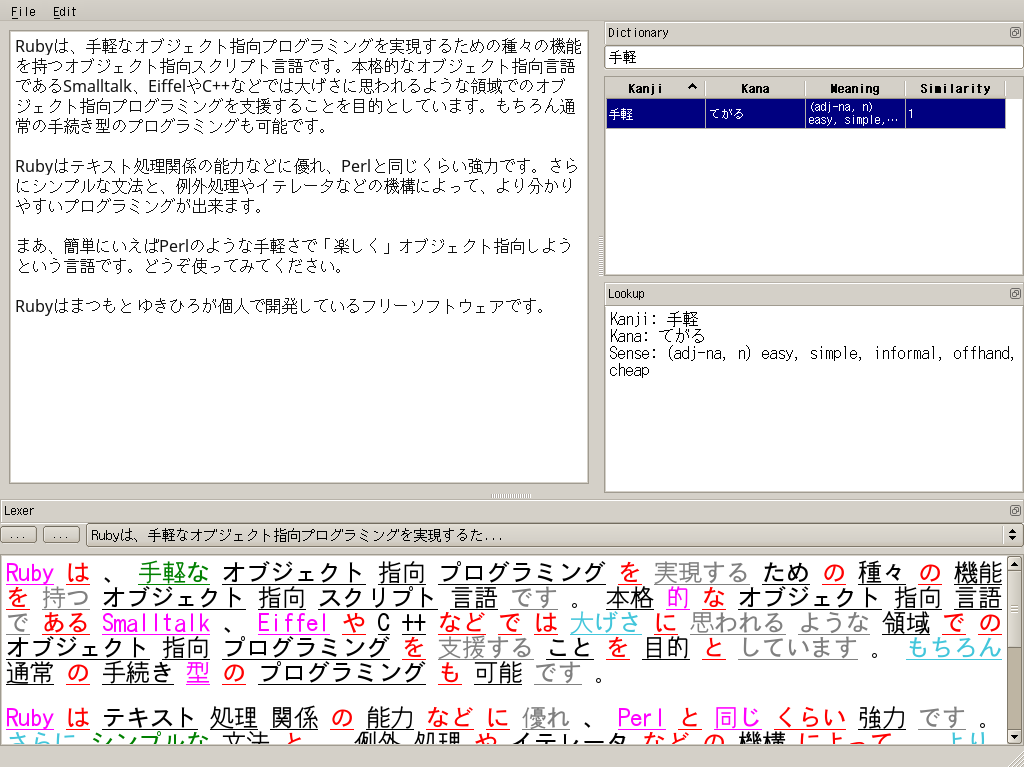Select the magenta token 的 in the Lexer

click(678, 598)
